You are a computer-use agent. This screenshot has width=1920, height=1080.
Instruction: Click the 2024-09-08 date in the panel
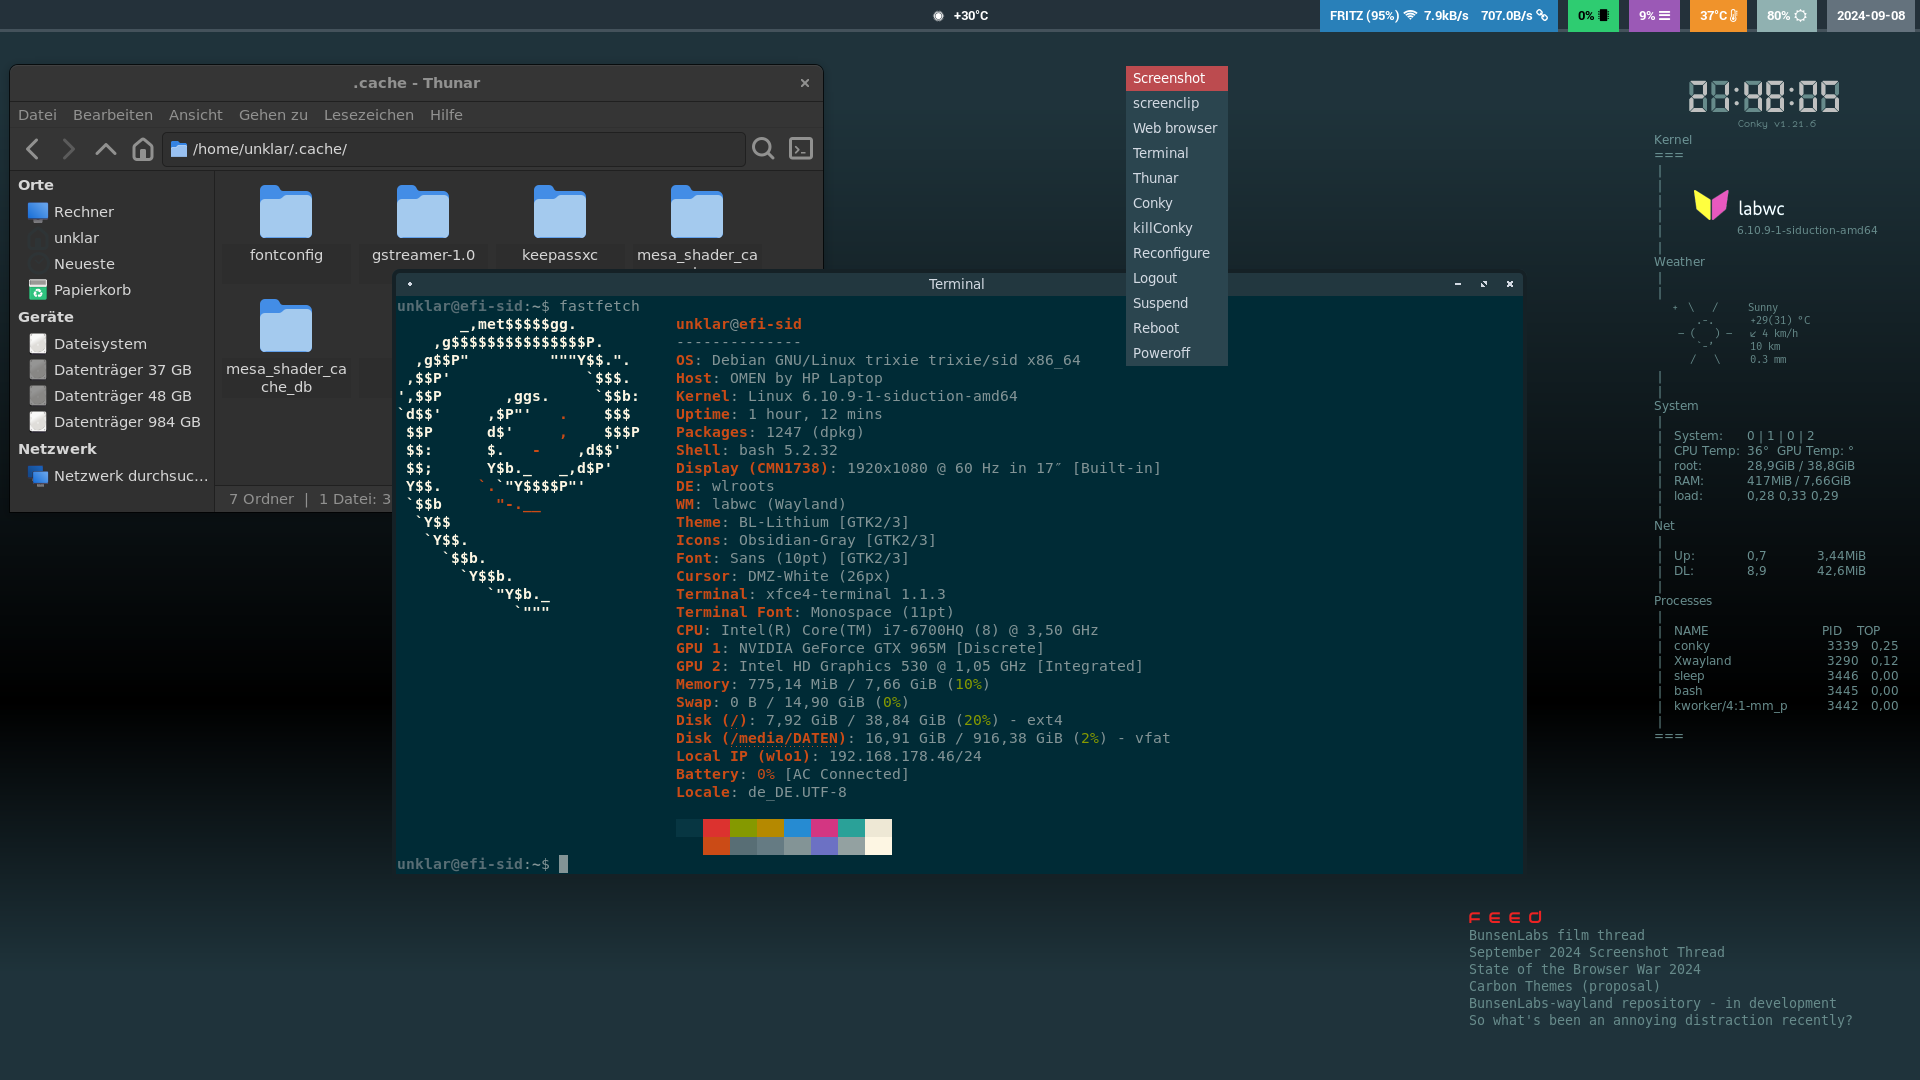[x=1871, y=16]
